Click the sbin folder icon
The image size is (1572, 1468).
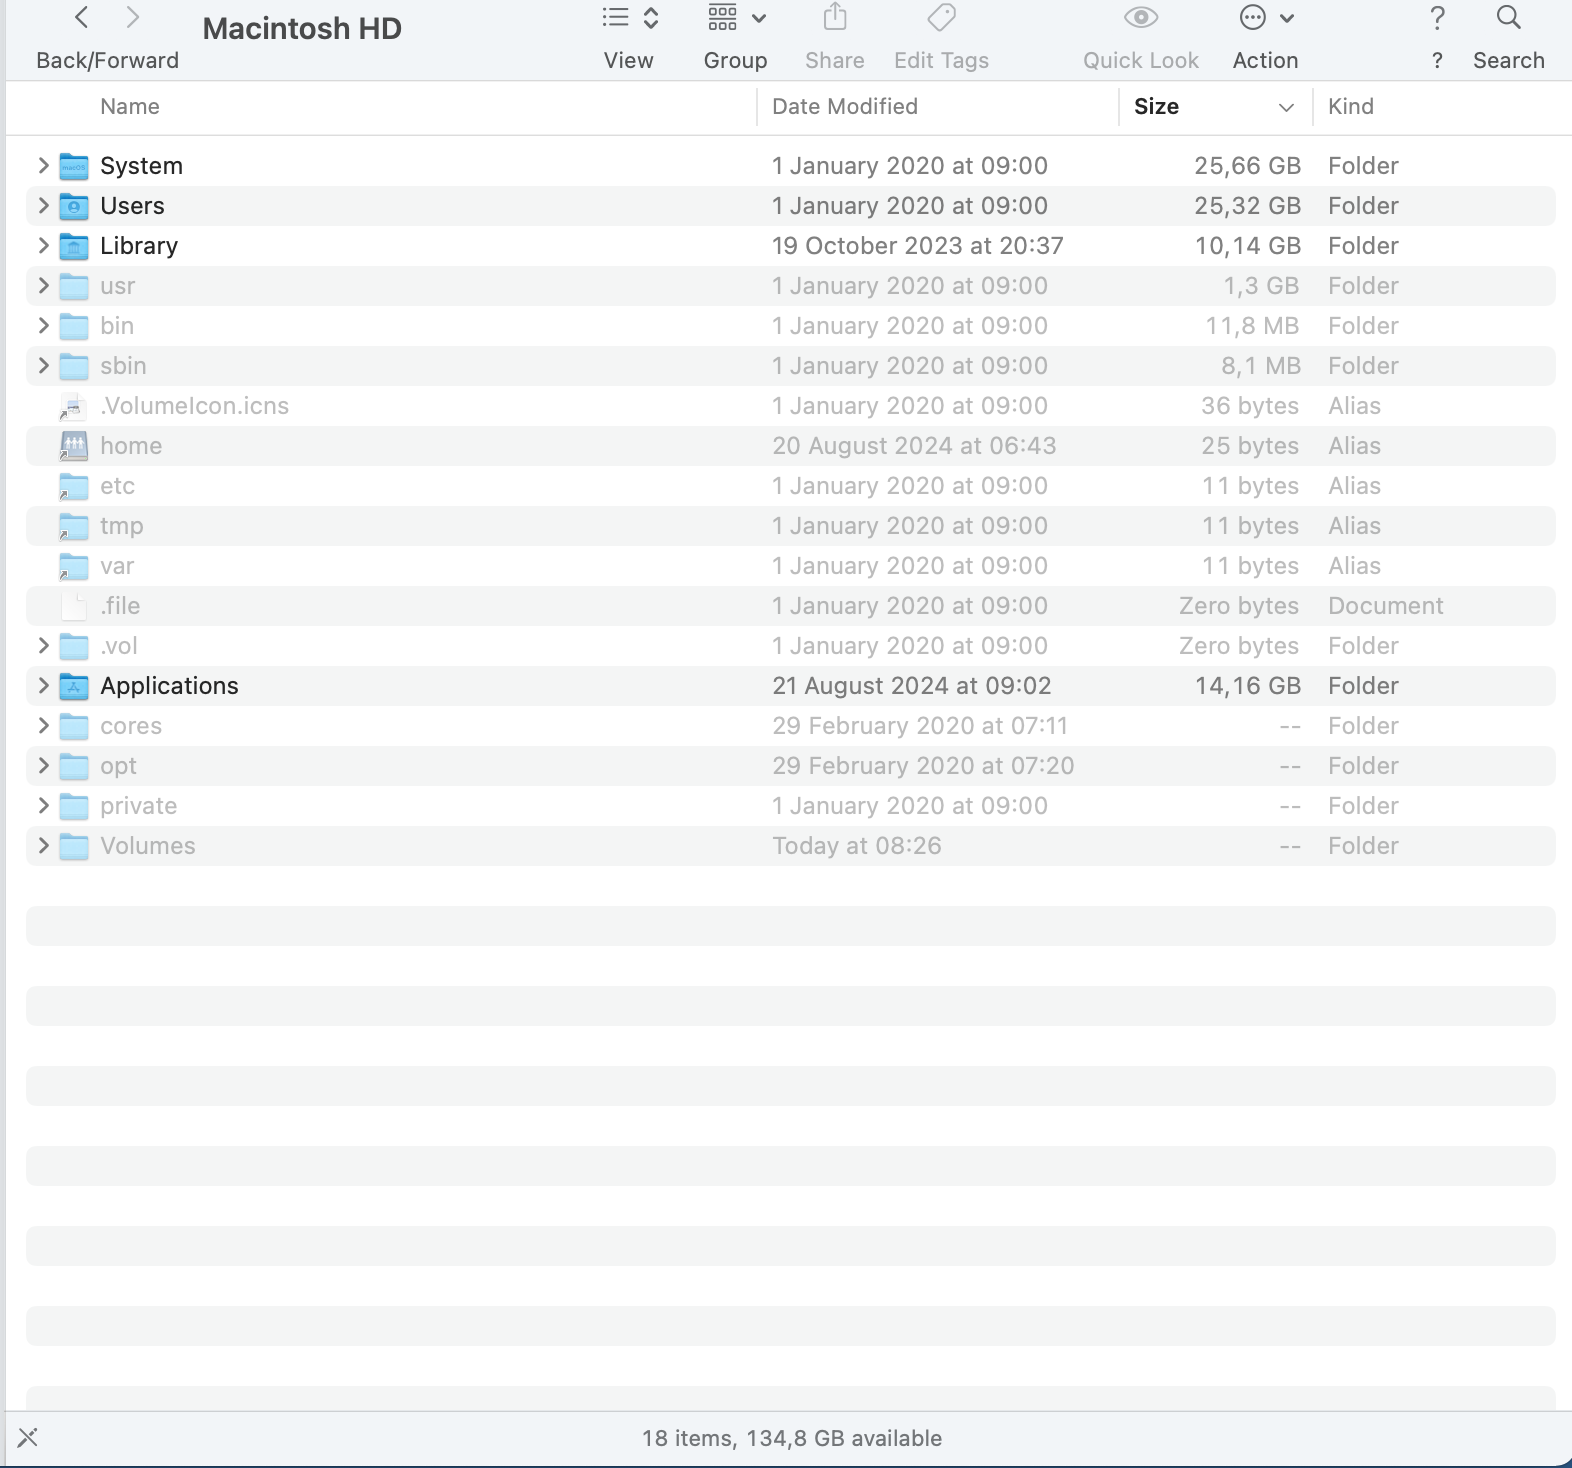(74, 366)
